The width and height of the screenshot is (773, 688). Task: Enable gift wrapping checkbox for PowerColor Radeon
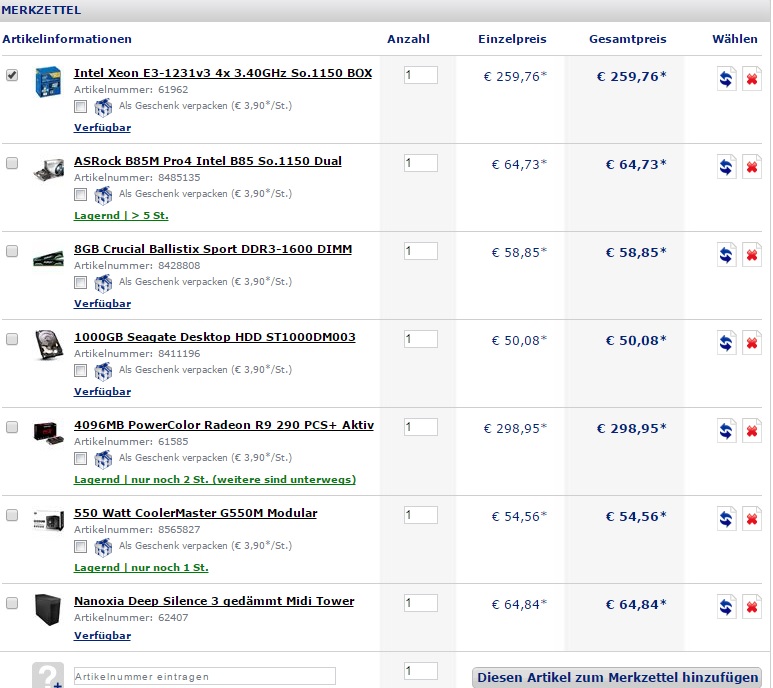(x=80, y=458)
